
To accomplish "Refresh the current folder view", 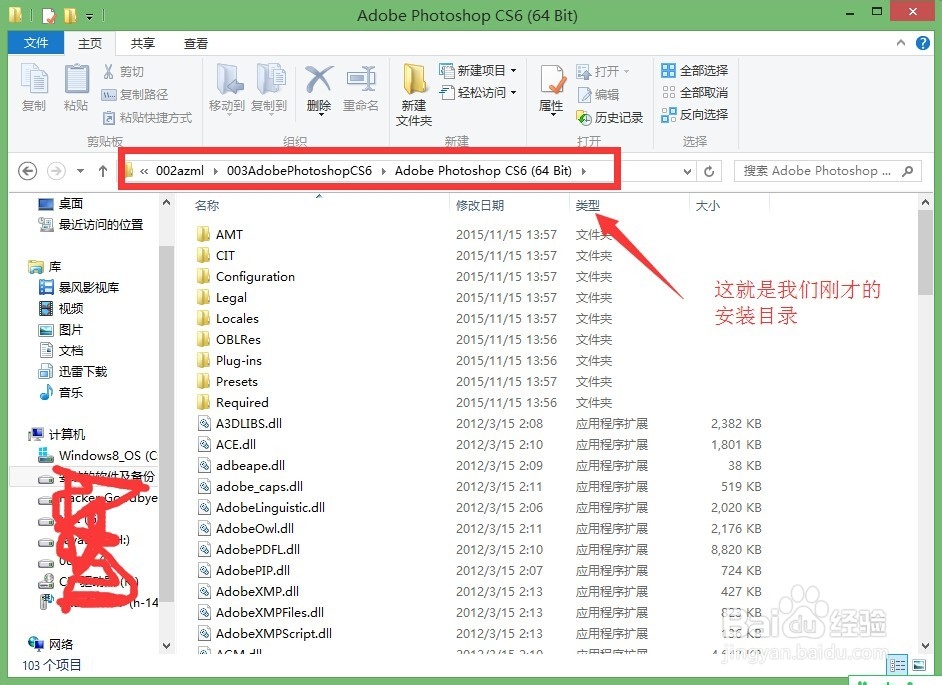I will (709, 172).
